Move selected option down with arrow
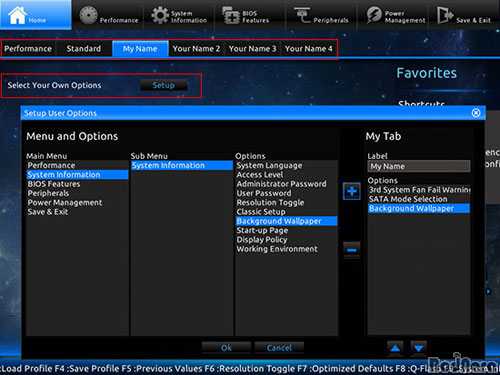This screenshot has width=500, height=375. point(419,349)
